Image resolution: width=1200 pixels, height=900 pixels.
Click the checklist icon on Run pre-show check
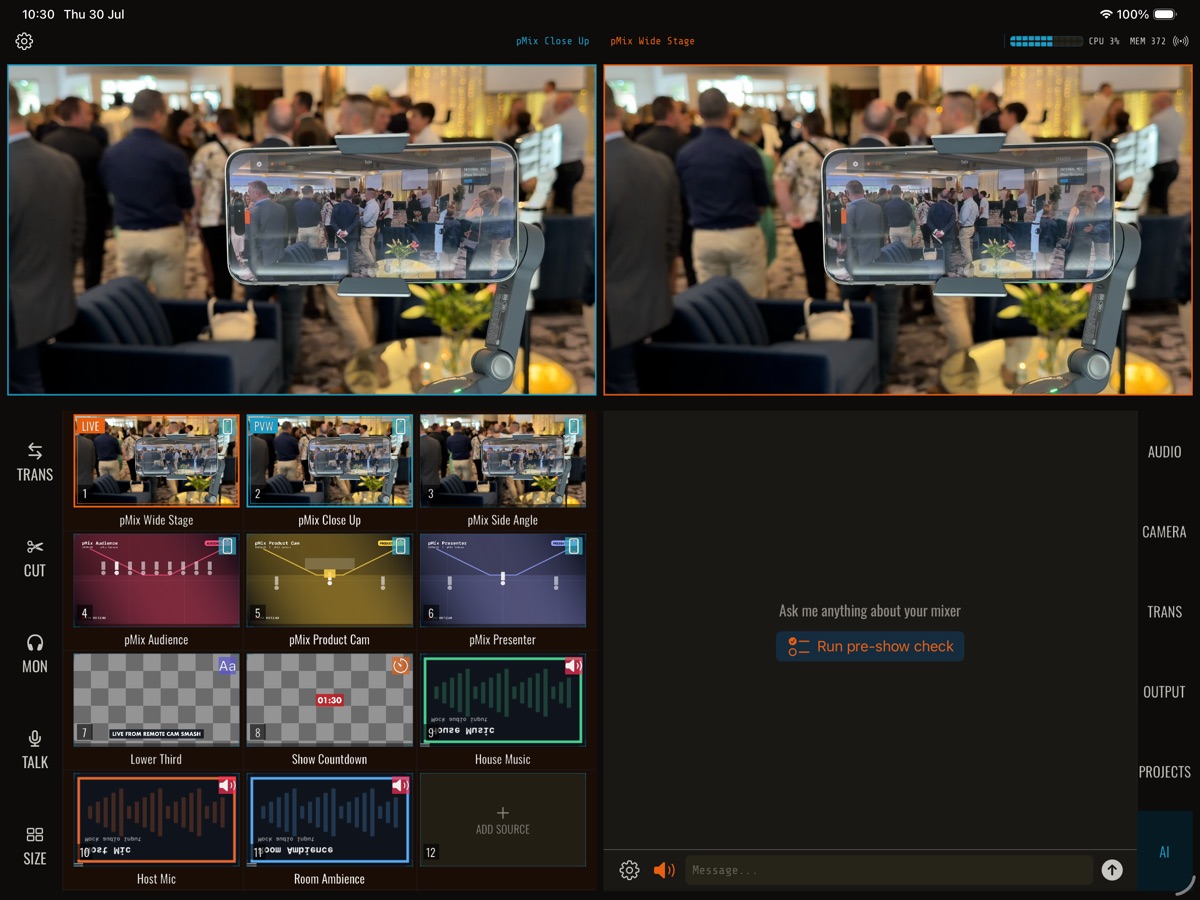tap(799, 647)
